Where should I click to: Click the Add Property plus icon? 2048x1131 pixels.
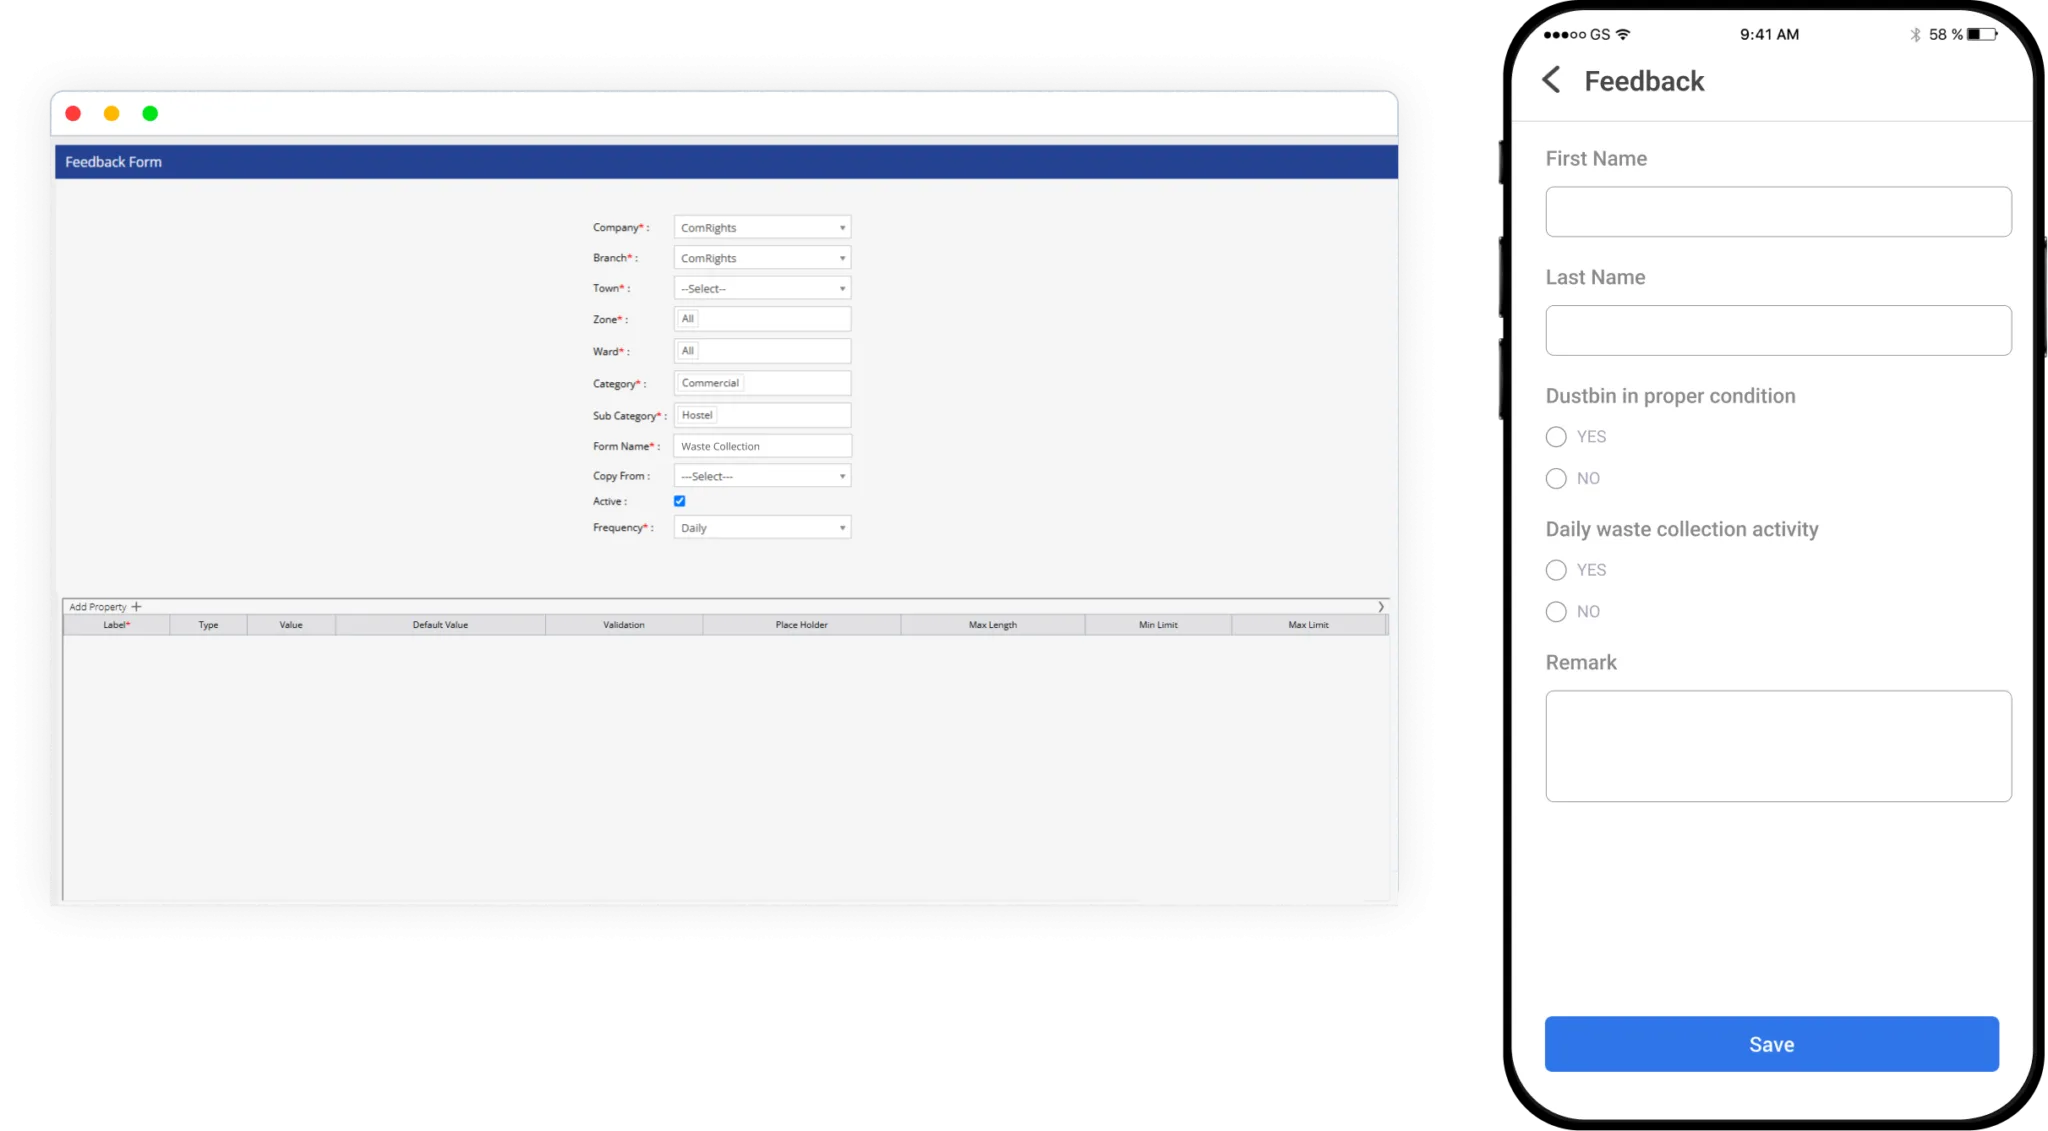pos(137,607)
